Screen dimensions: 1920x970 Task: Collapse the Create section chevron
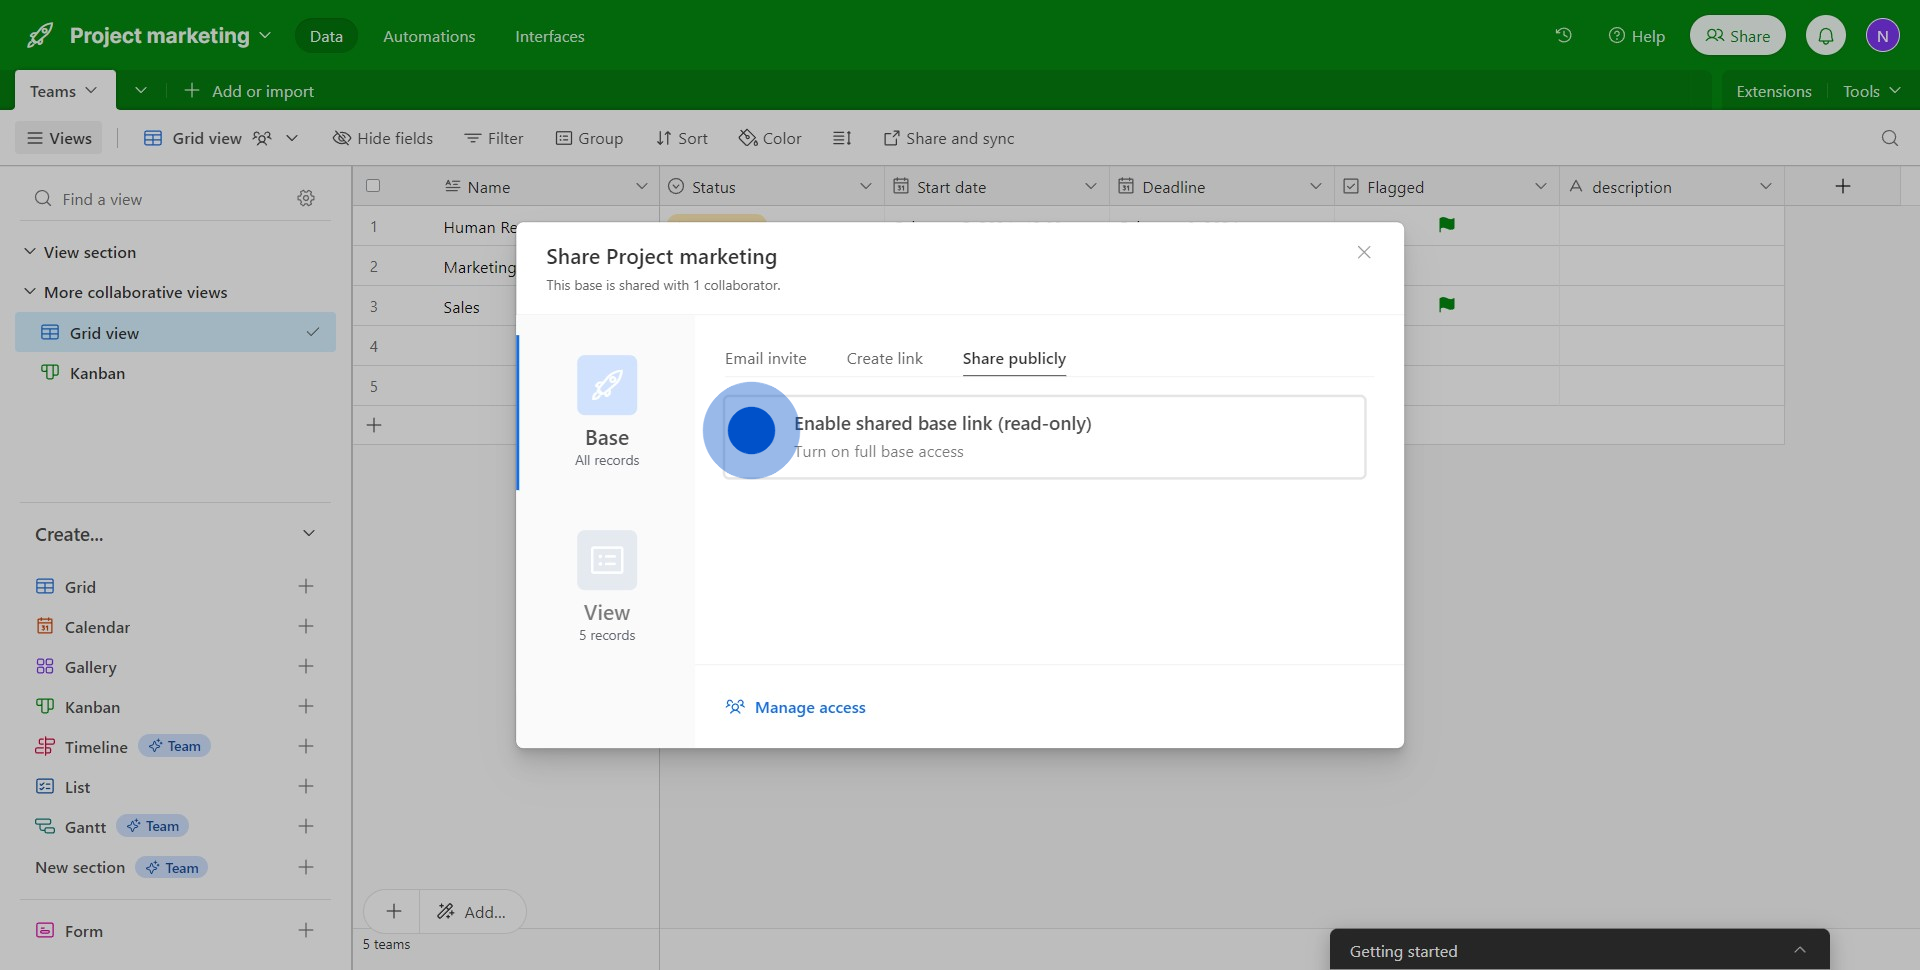pyautogui.click(x=309, y=534)
